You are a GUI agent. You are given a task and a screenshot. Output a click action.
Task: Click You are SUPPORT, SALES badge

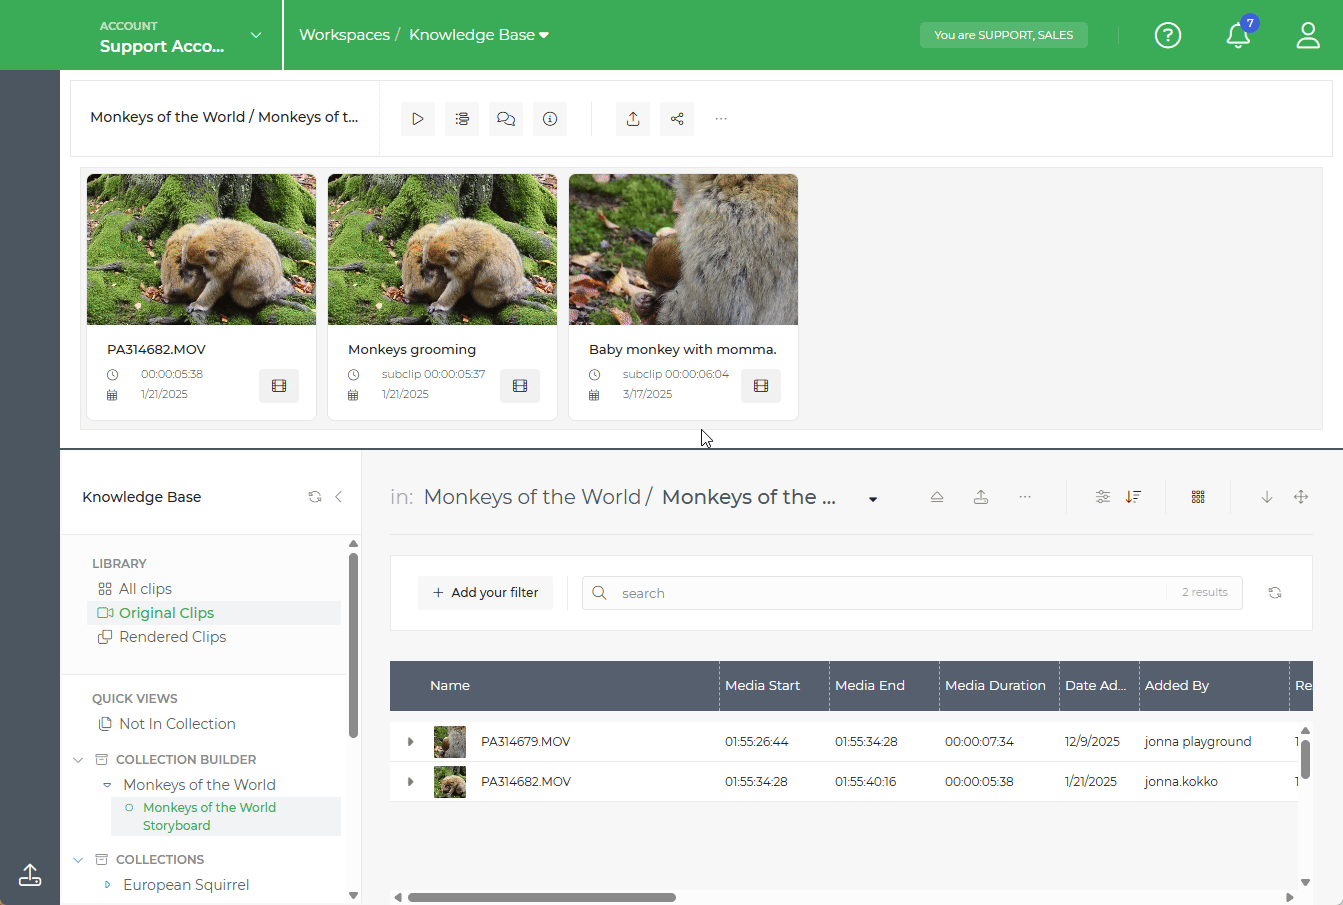click(1004, 35)
